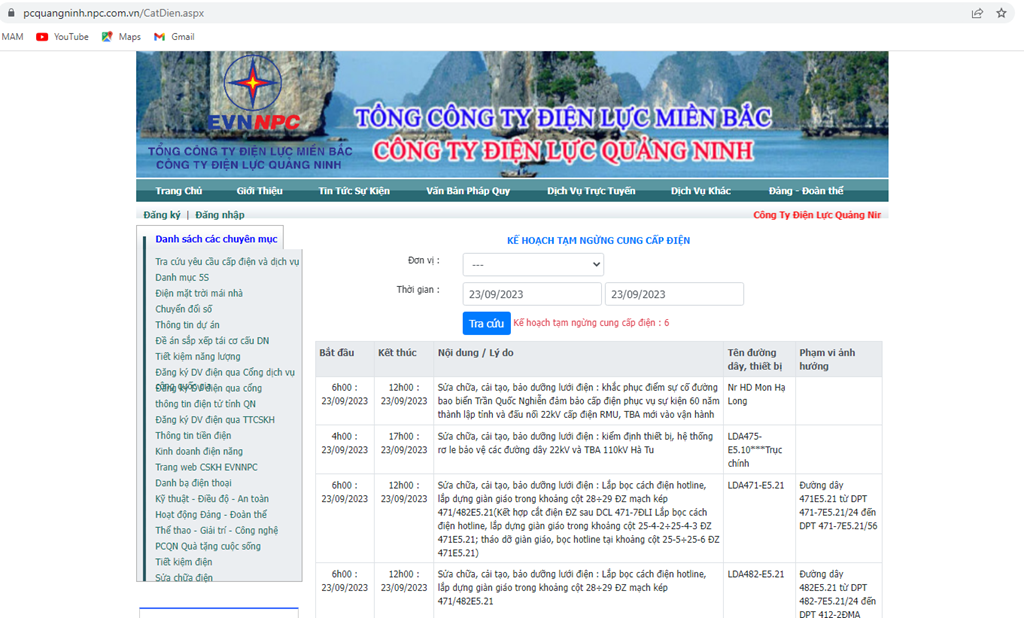Open the Văn Bản Pháp Quy menu
1024x618 pixels.
pos(468,191)
